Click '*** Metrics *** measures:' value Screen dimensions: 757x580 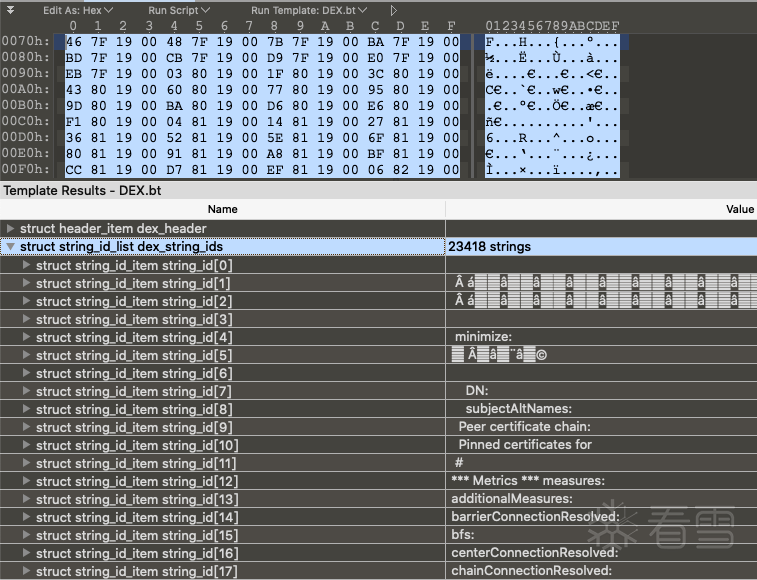pyautogui.click(x=528, y=481)
